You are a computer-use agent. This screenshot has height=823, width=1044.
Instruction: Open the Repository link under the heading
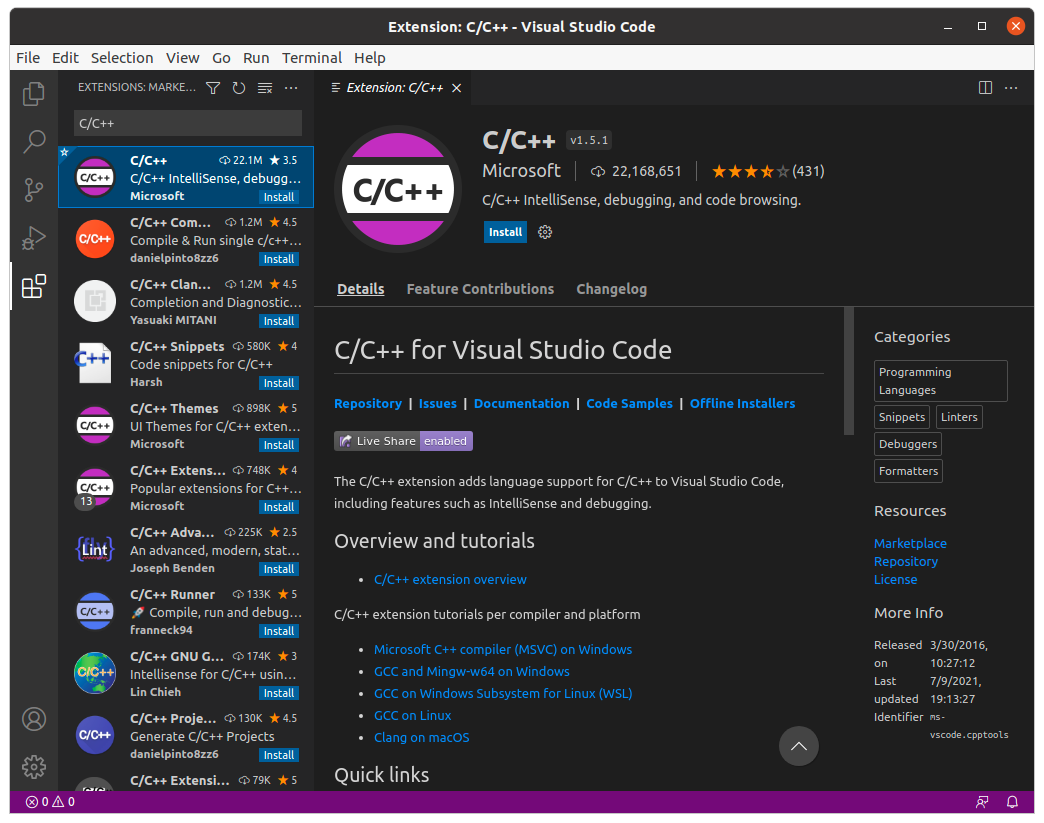(x=368, y=404)
